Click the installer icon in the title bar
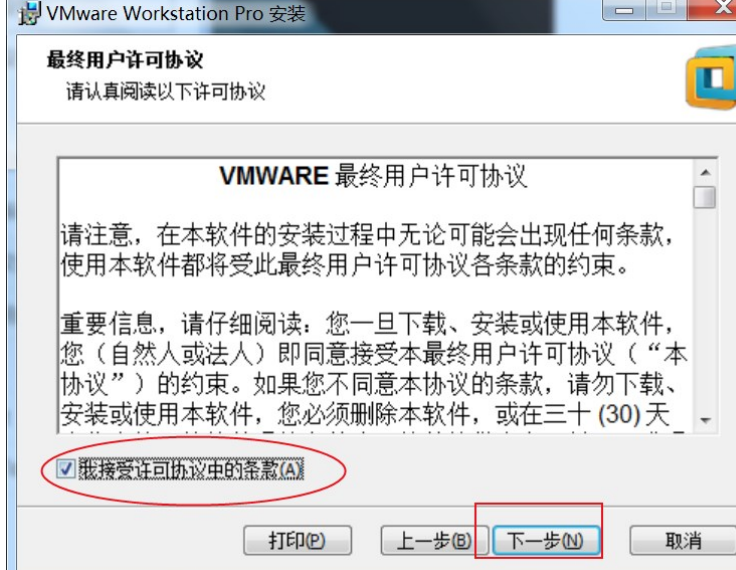This screenshot has width=736, height=570. click(30, 13)
